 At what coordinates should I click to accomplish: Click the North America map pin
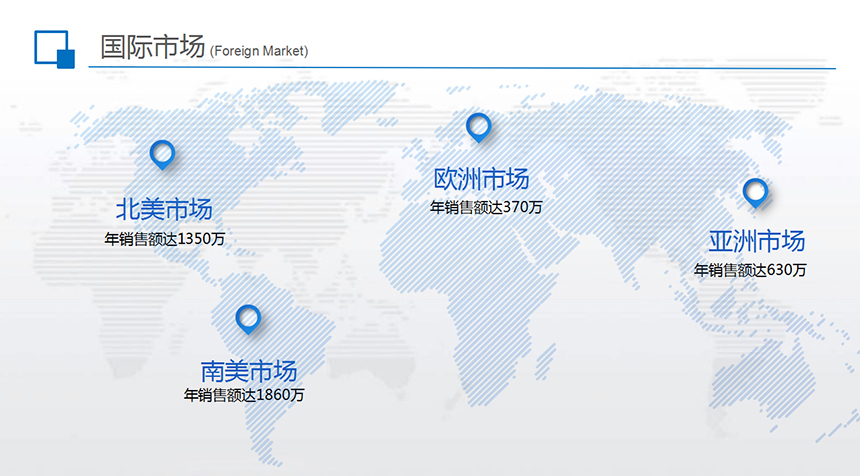(162, 155)
